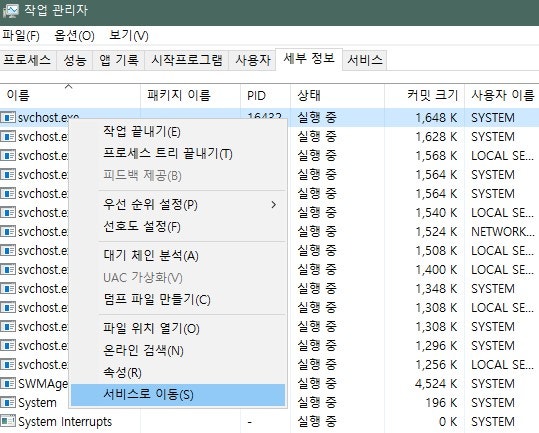Select 대기 체인 분석(A) menu entry
The width and height of the screenshot is (539, 433).
(178, 256)
